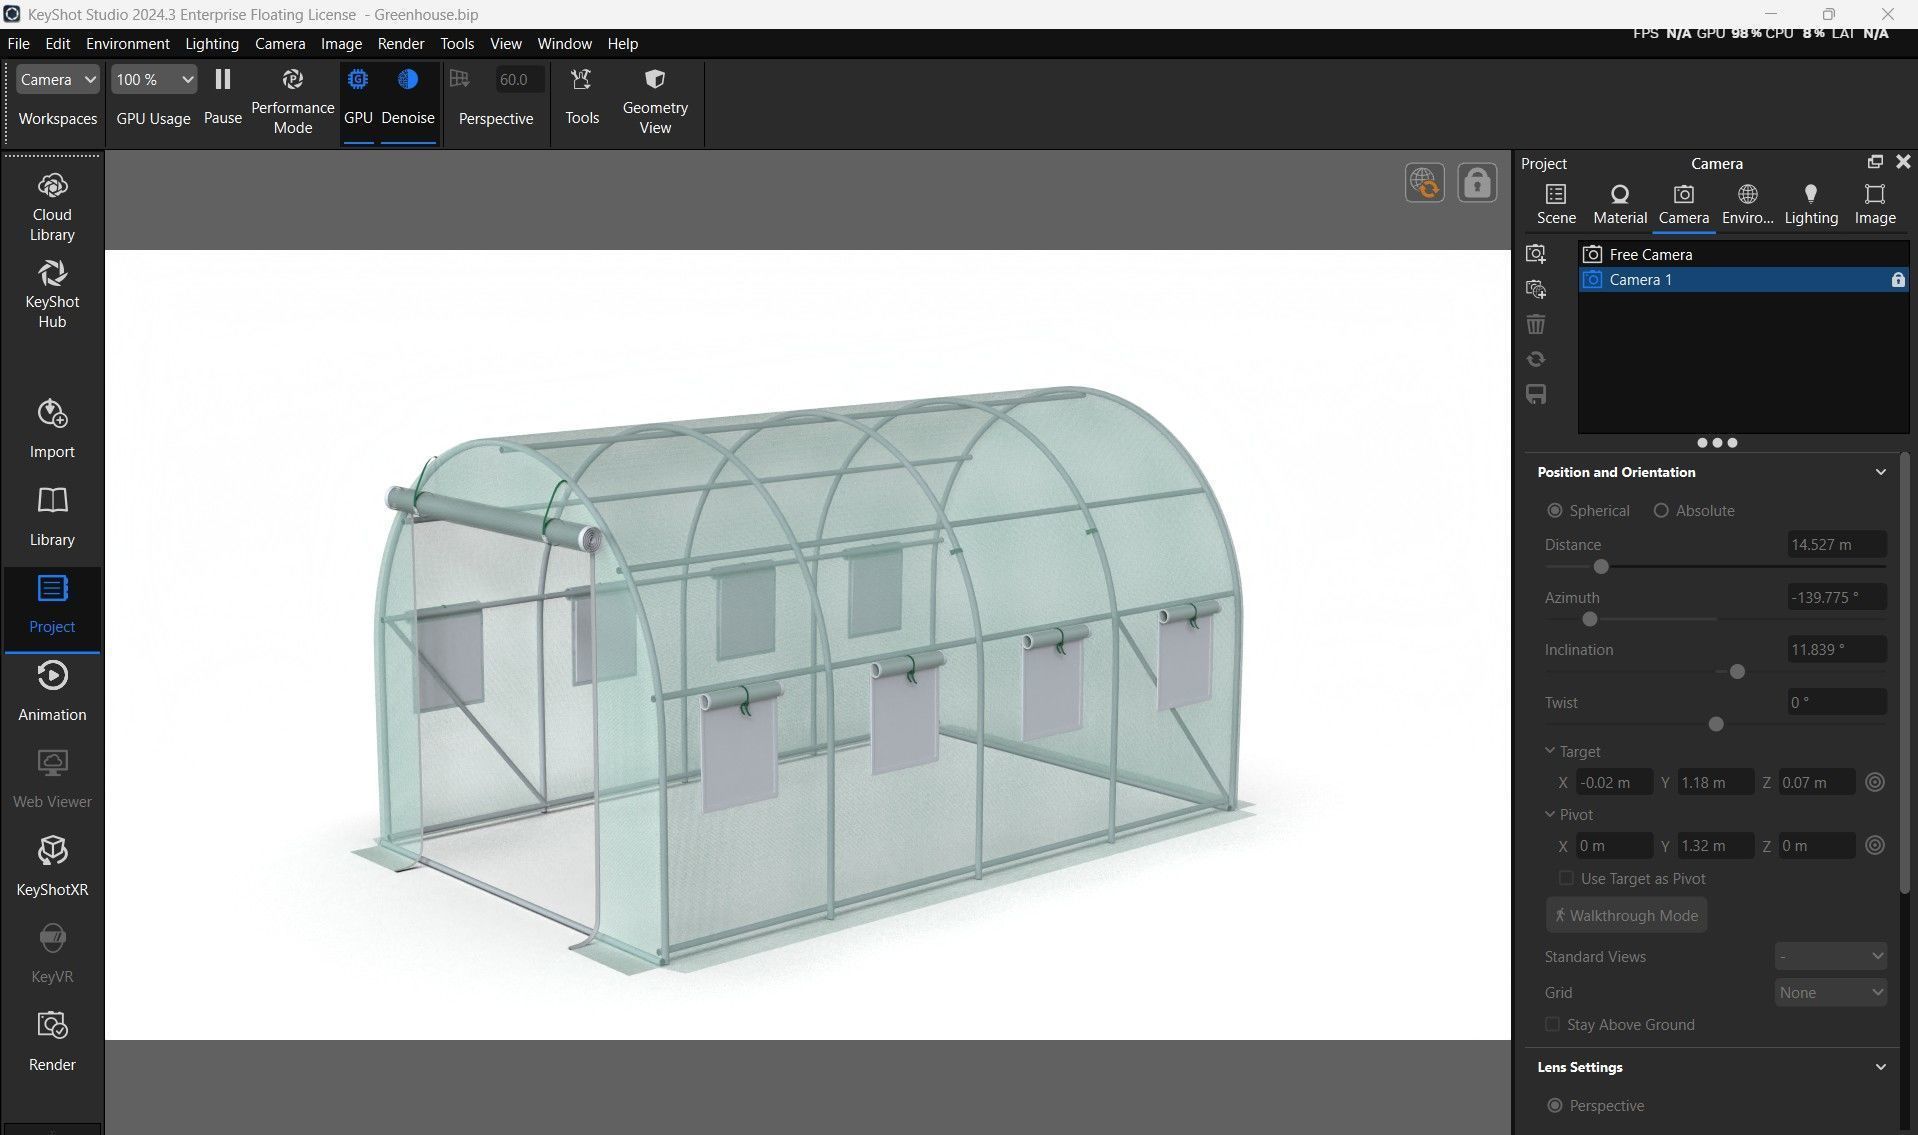Click the Twist slider handle
Image resolution: width=1918 pixels, height=1135 pixels.
pyautogui.click(x=1716, y=724)
